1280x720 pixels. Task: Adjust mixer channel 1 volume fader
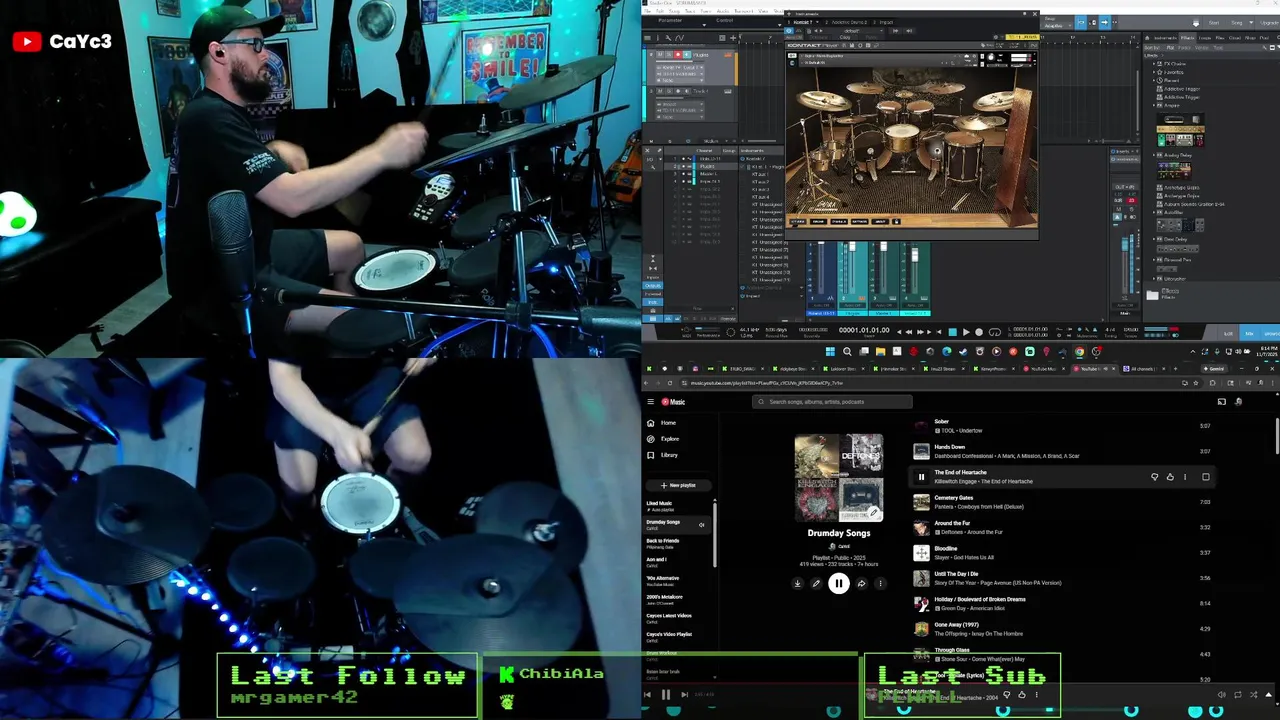click(821, 242)
